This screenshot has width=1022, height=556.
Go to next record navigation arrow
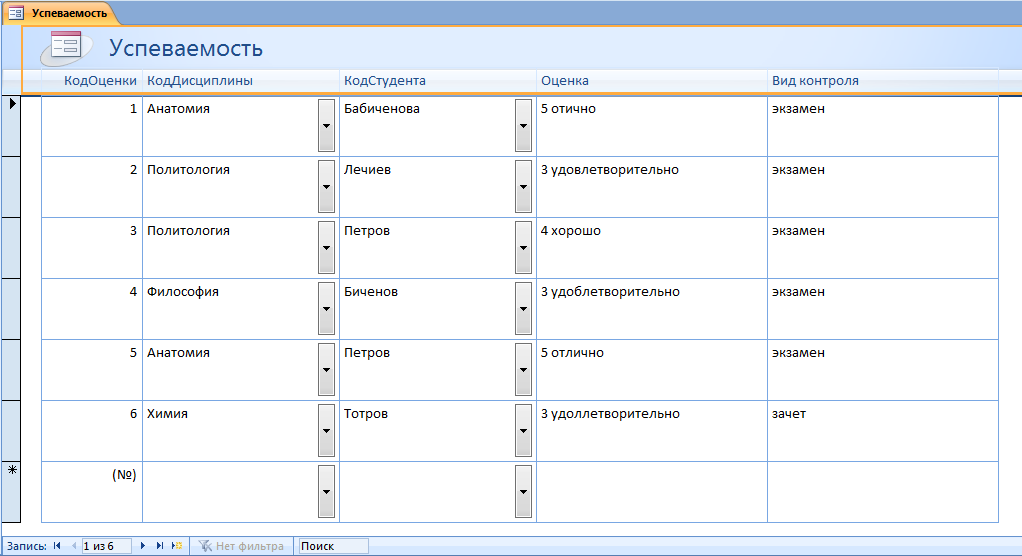pyautogui.click(x=143, y=546)
